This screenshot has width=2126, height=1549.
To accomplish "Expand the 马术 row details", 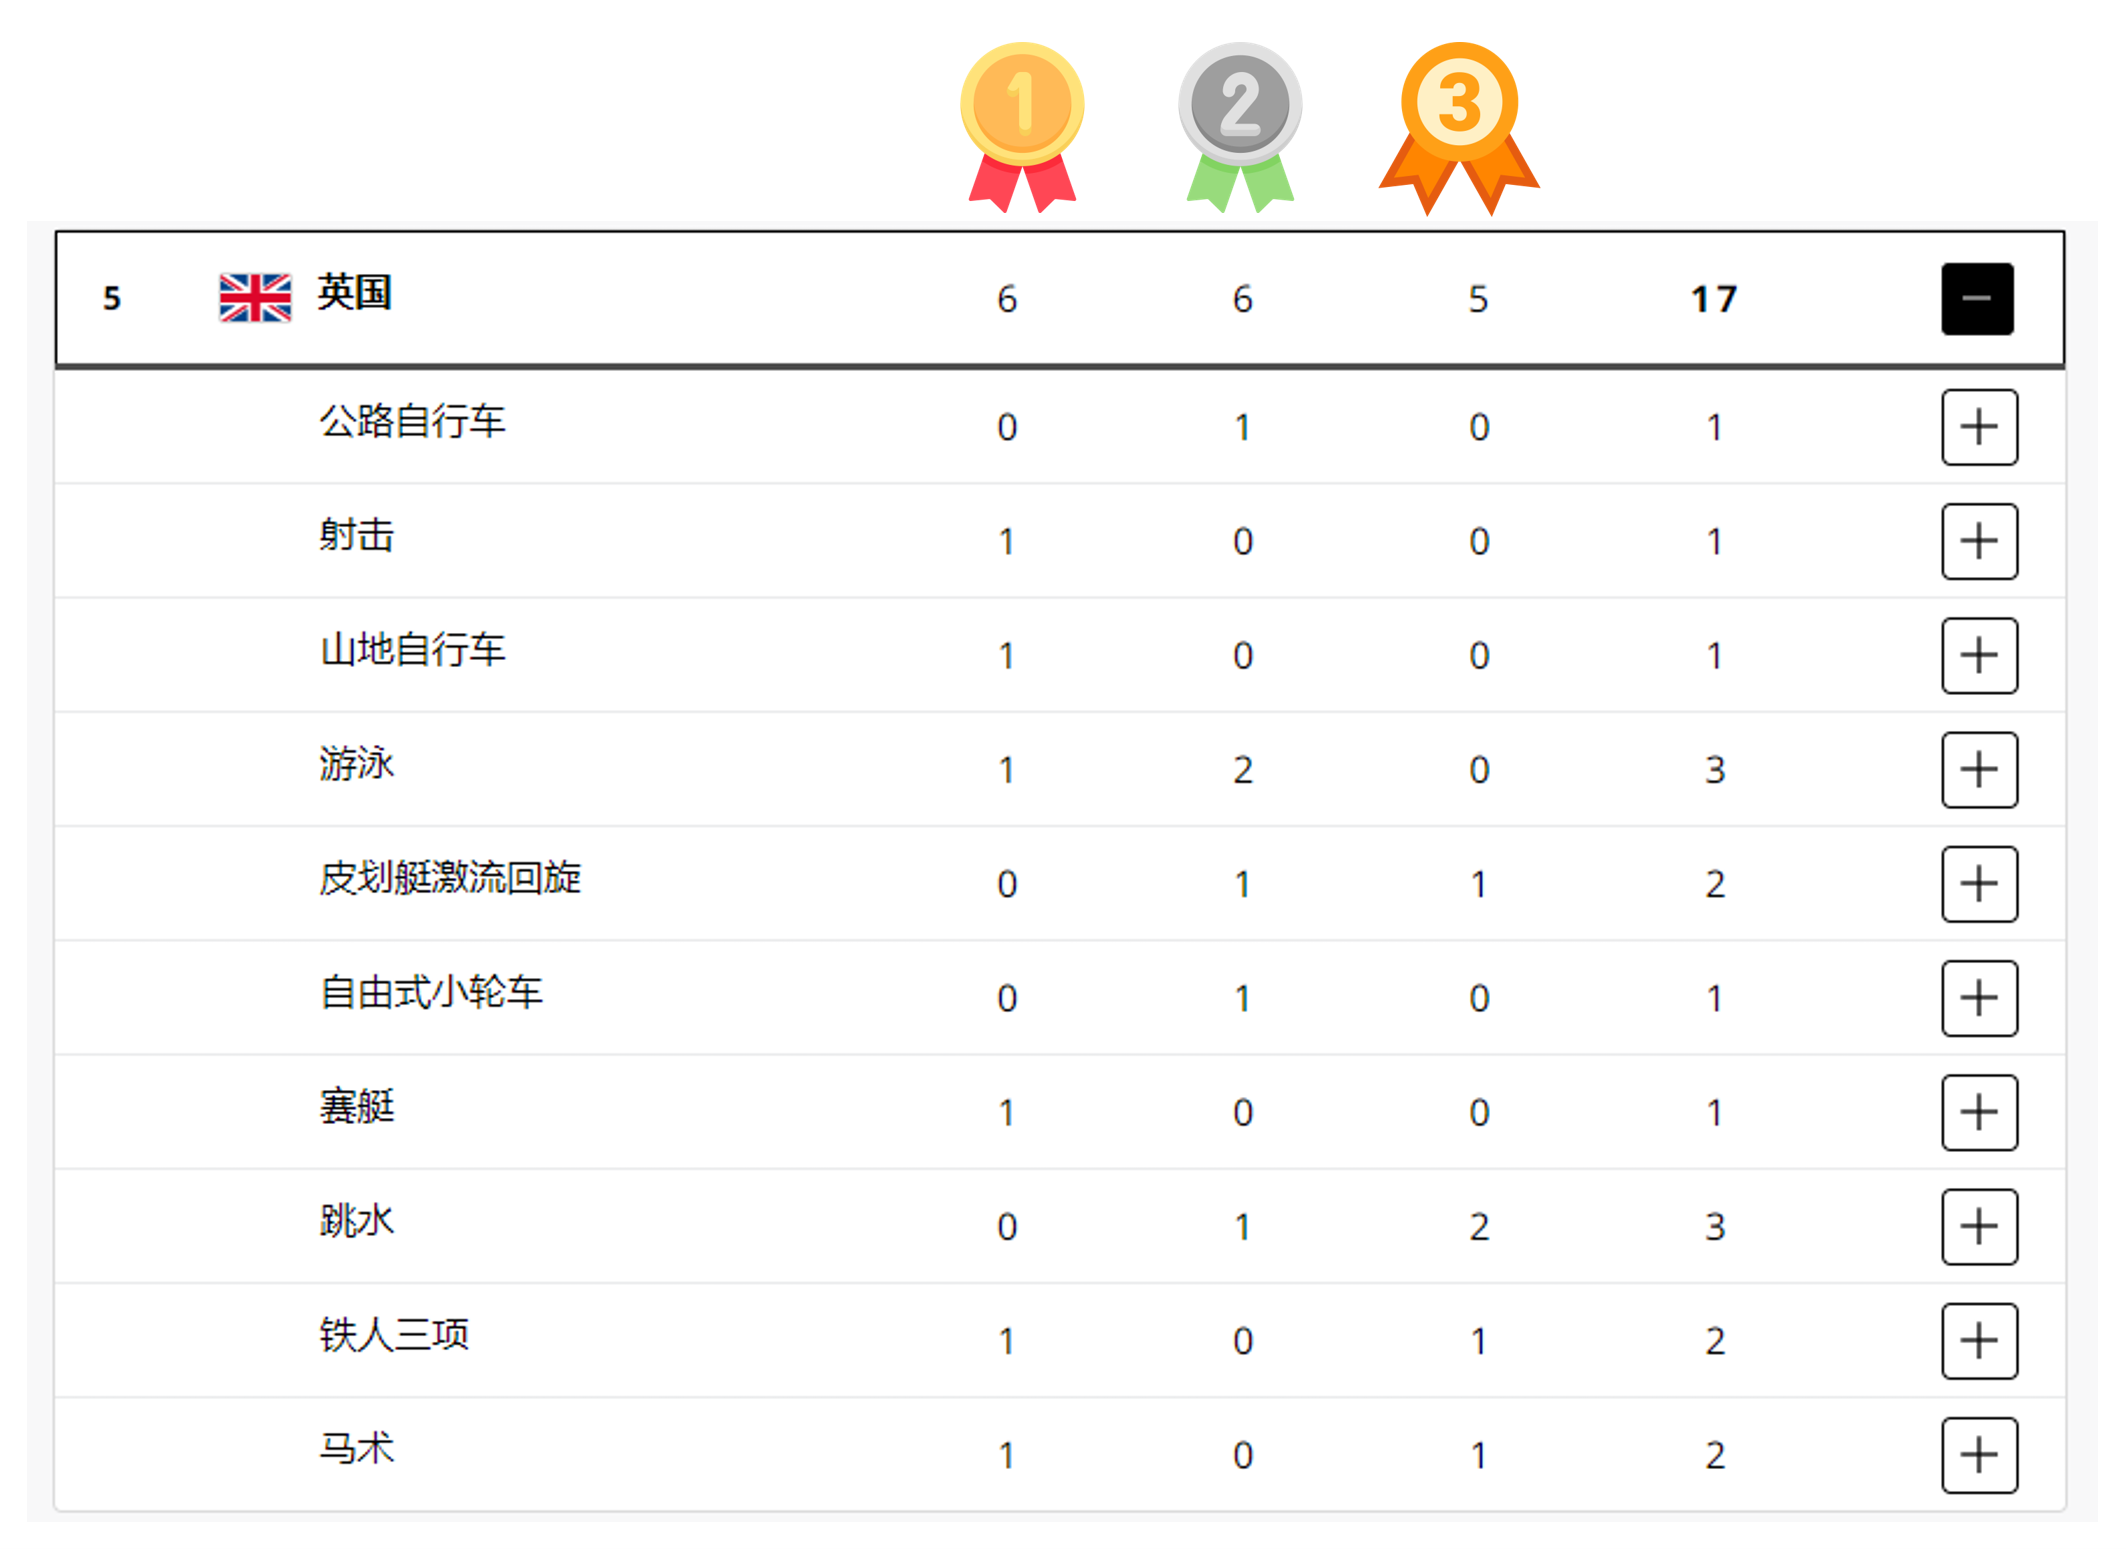I will 1979,1455.
